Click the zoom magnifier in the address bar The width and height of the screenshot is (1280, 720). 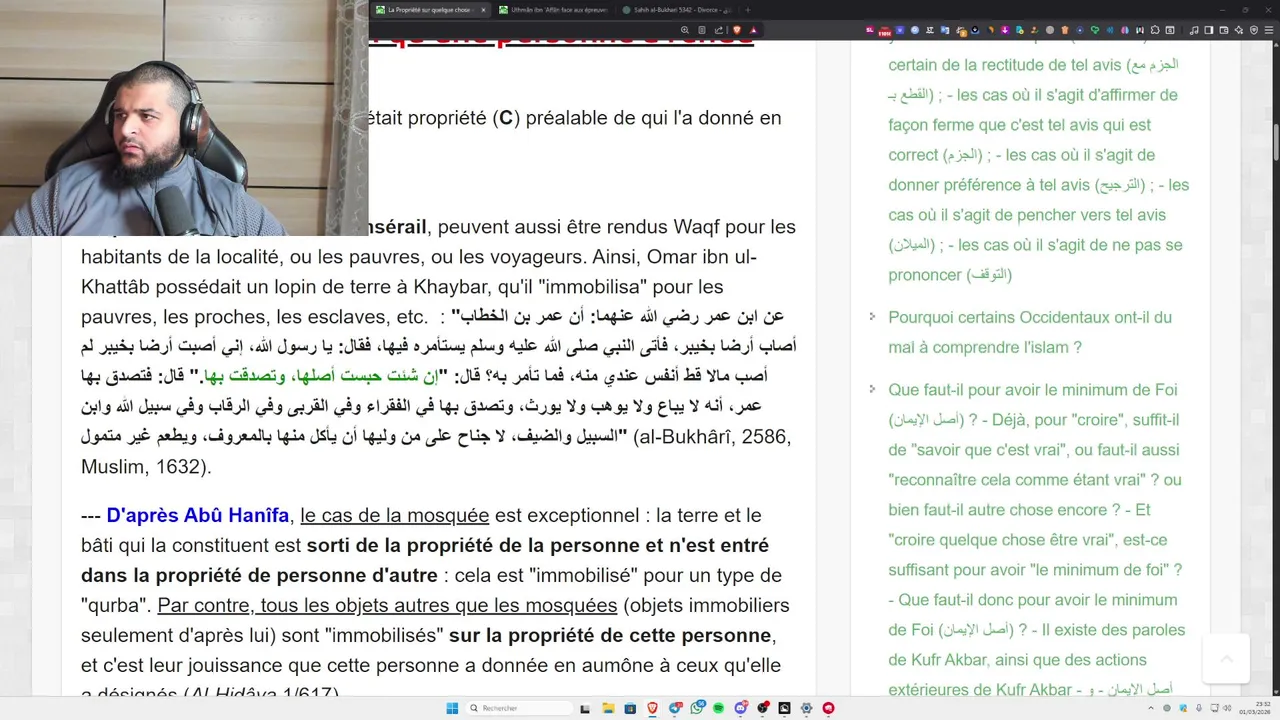tap(685, 30)
